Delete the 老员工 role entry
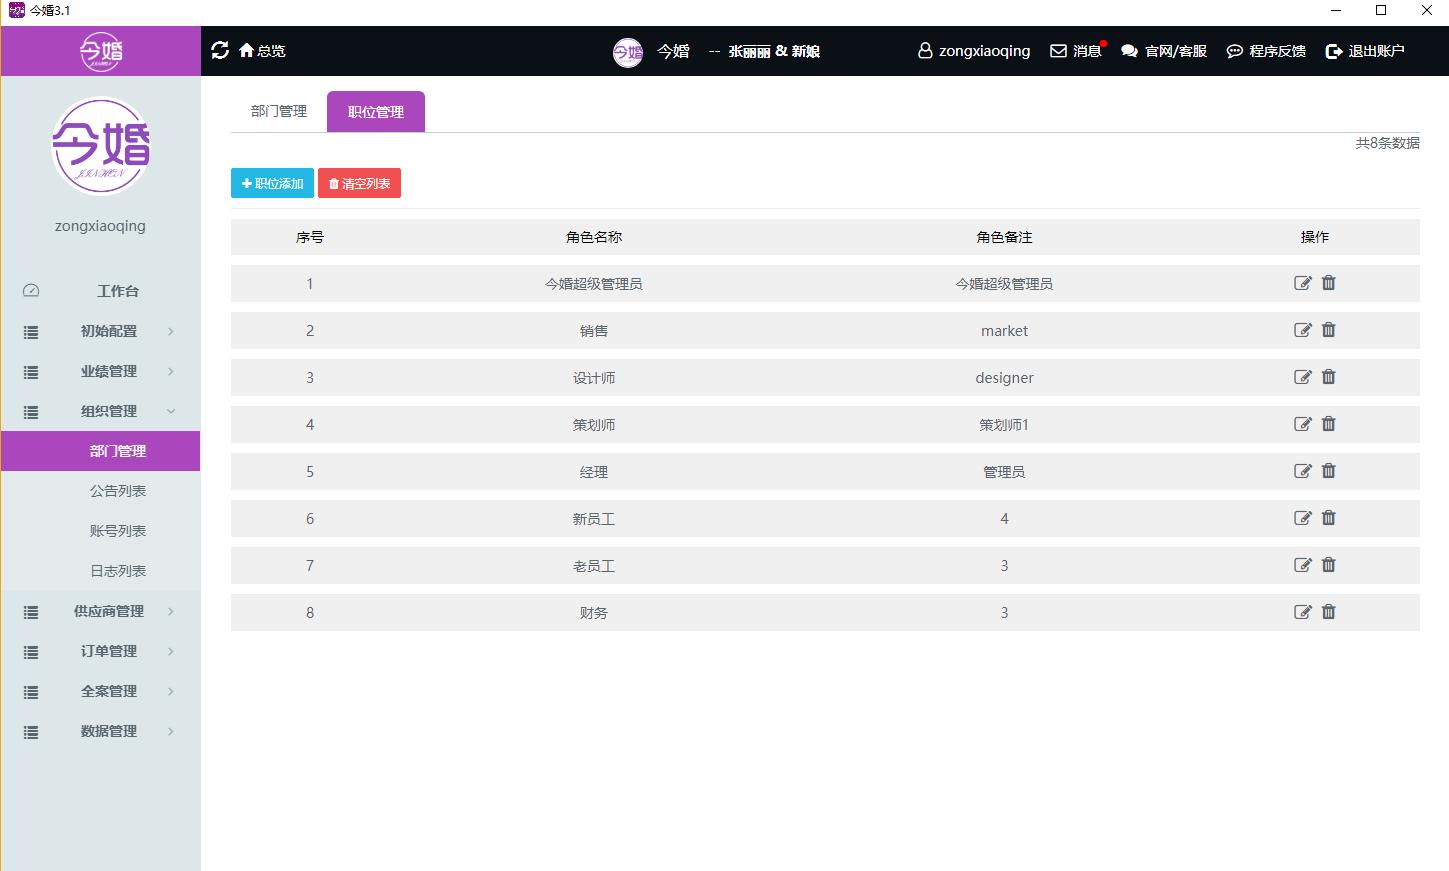This screenshot has height=871, width=1449. coord(1328,565)
